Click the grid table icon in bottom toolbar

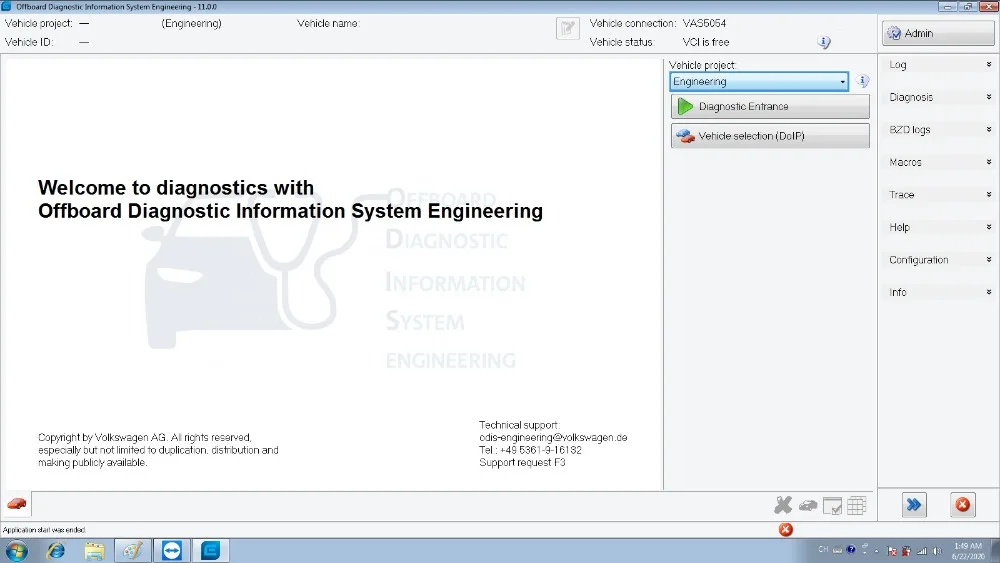tap(857, 506)
